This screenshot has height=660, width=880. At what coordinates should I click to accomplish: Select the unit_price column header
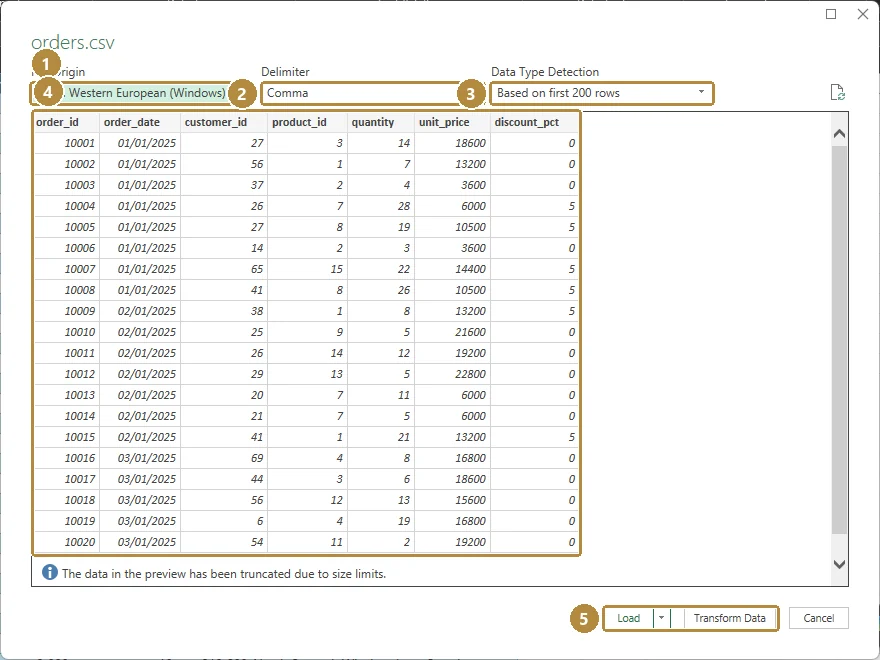pos(452,122)
